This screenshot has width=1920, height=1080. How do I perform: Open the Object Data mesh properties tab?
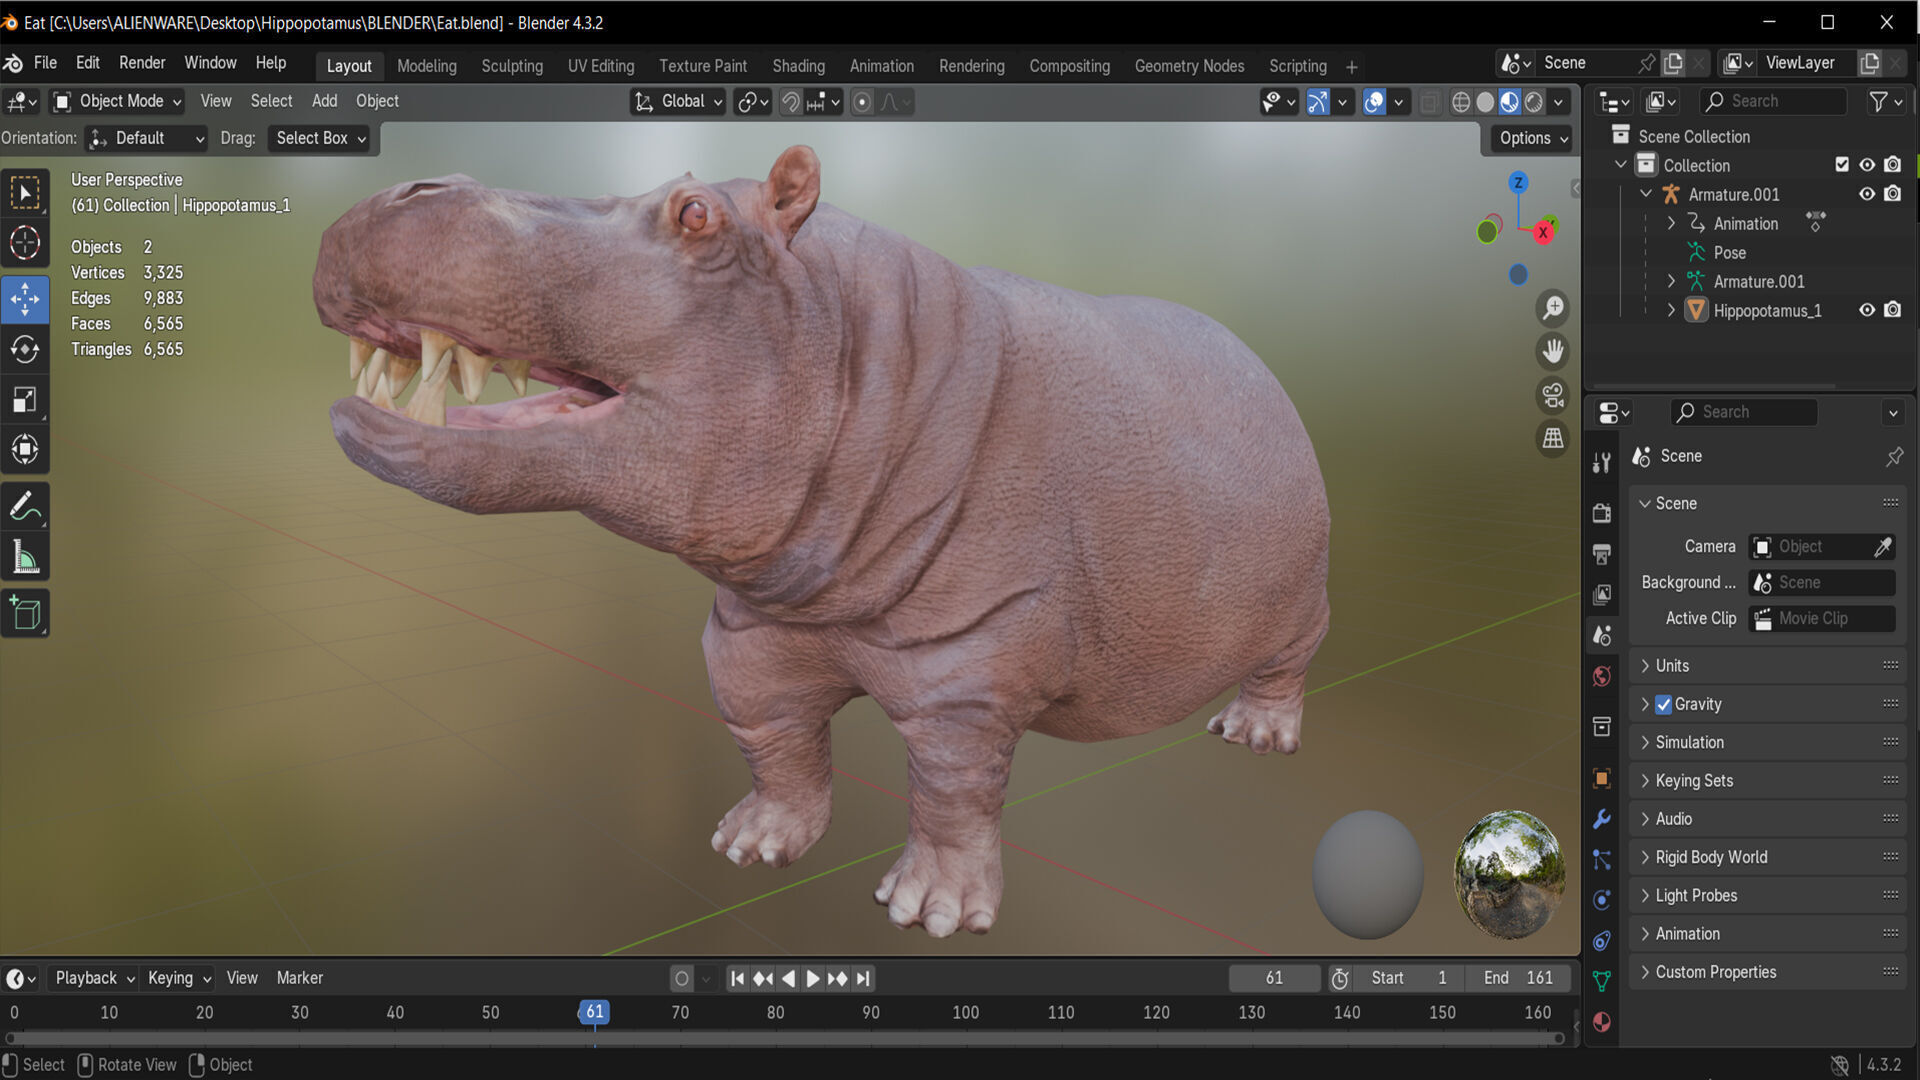pyautogui.click(x=1602, y=982)
